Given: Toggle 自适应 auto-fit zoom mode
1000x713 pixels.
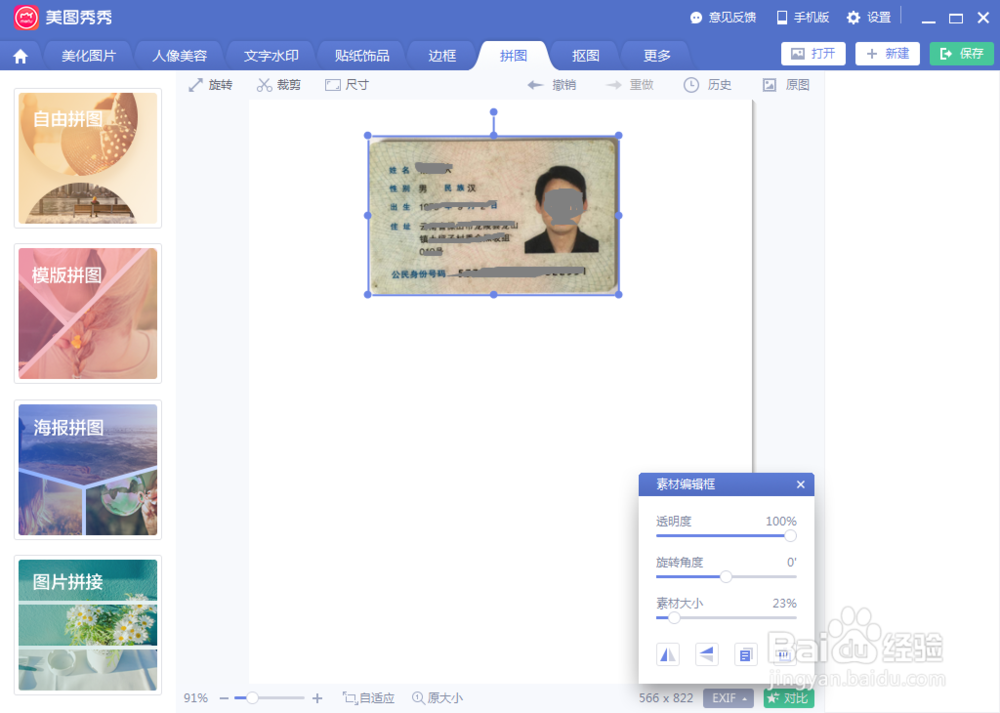Looking at the screenshot, I should click(367, 697).
